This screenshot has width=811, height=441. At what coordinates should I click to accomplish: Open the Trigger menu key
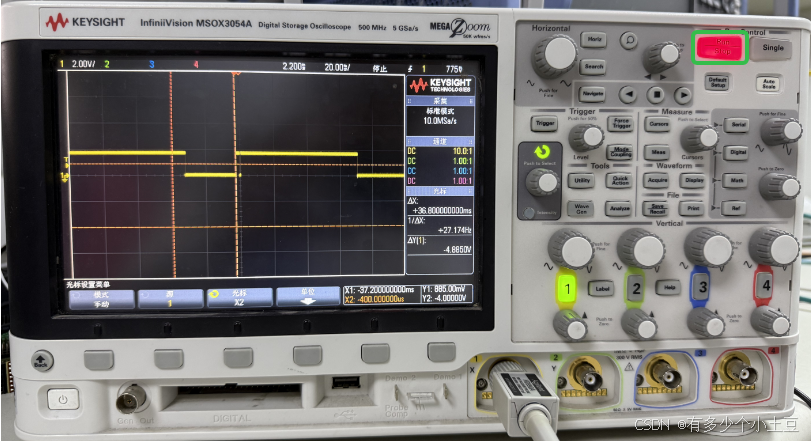(x=545, y=123)
